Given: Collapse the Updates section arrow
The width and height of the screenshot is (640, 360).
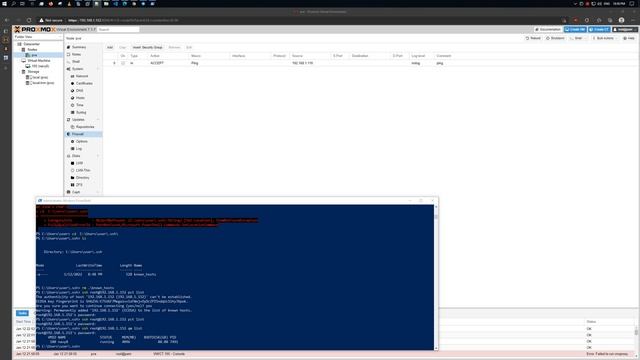Looking at the screenshot, I should (98, 120).
